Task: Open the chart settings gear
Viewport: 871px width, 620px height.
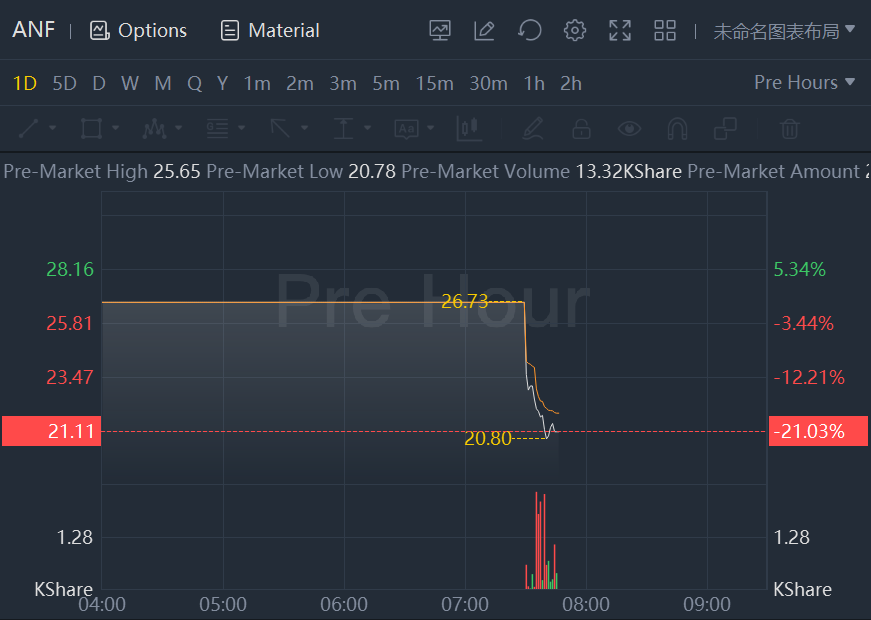Action: [x=574, y=30]
